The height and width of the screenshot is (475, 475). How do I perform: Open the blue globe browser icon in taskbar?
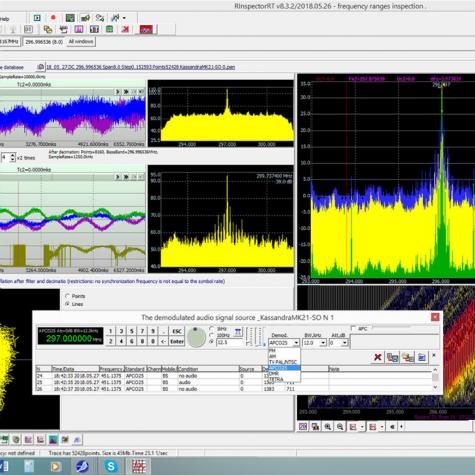click(x=82, y=466)
